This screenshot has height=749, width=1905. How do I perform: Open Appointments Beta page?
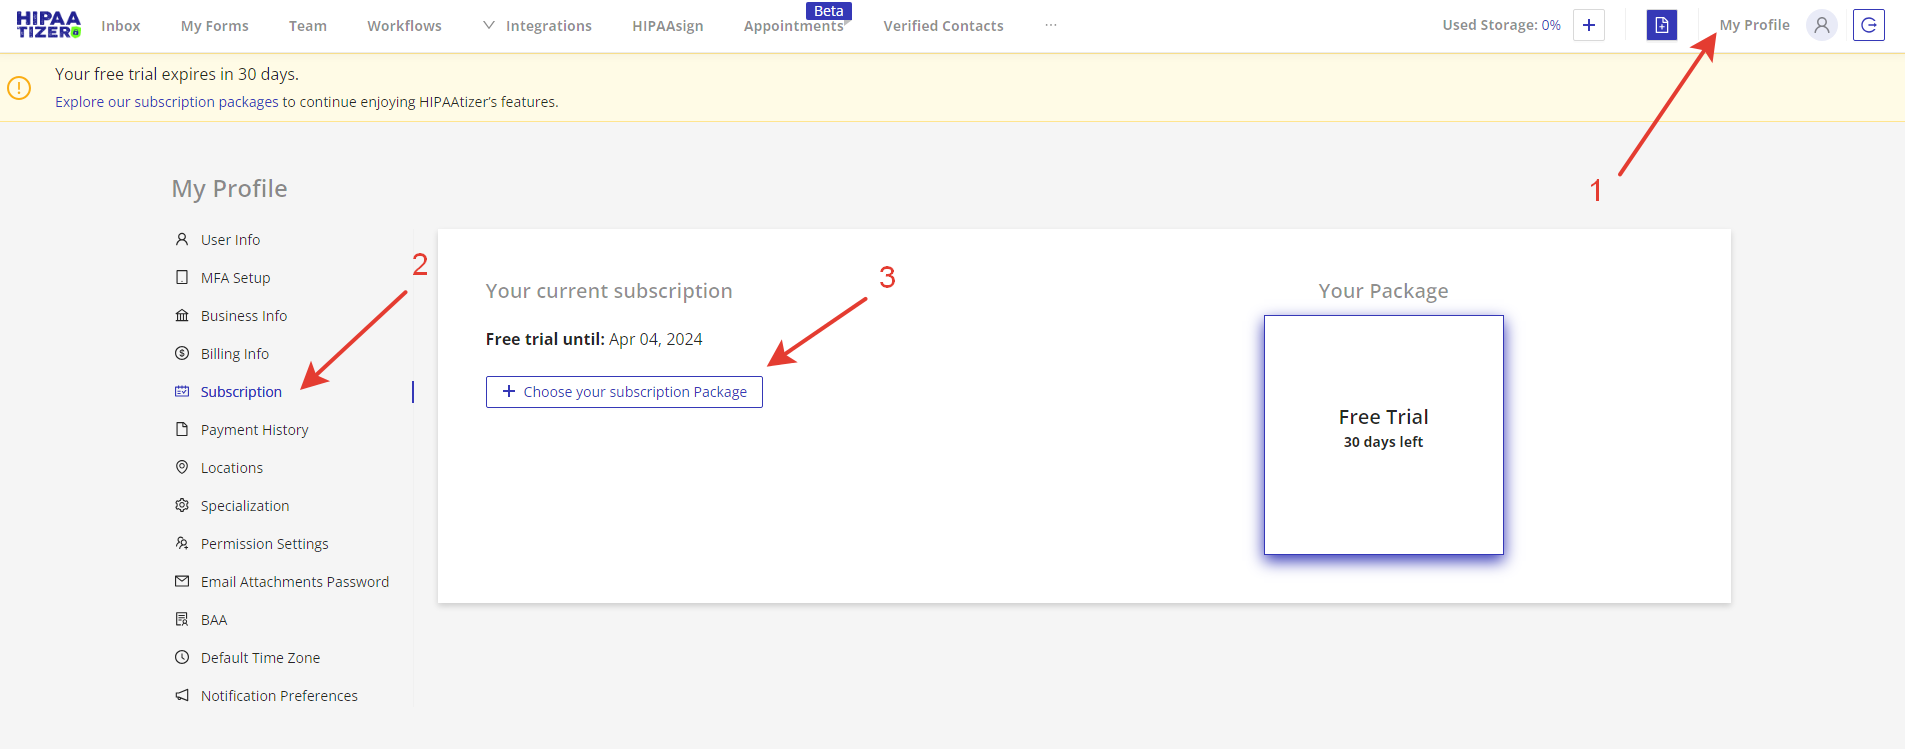pyautogui.click(x=794, y=26)
